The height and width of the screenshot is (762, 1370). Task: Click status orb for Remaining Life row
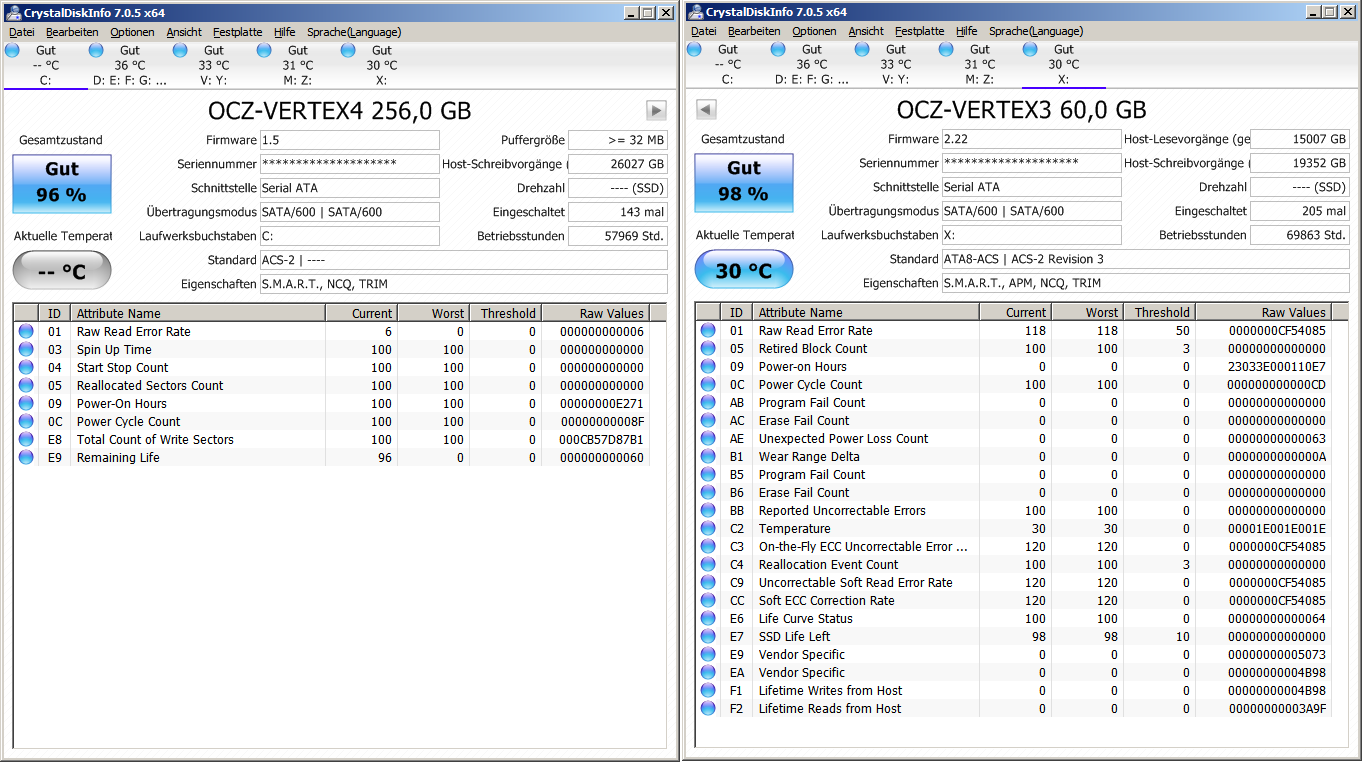tap(26, 457)
